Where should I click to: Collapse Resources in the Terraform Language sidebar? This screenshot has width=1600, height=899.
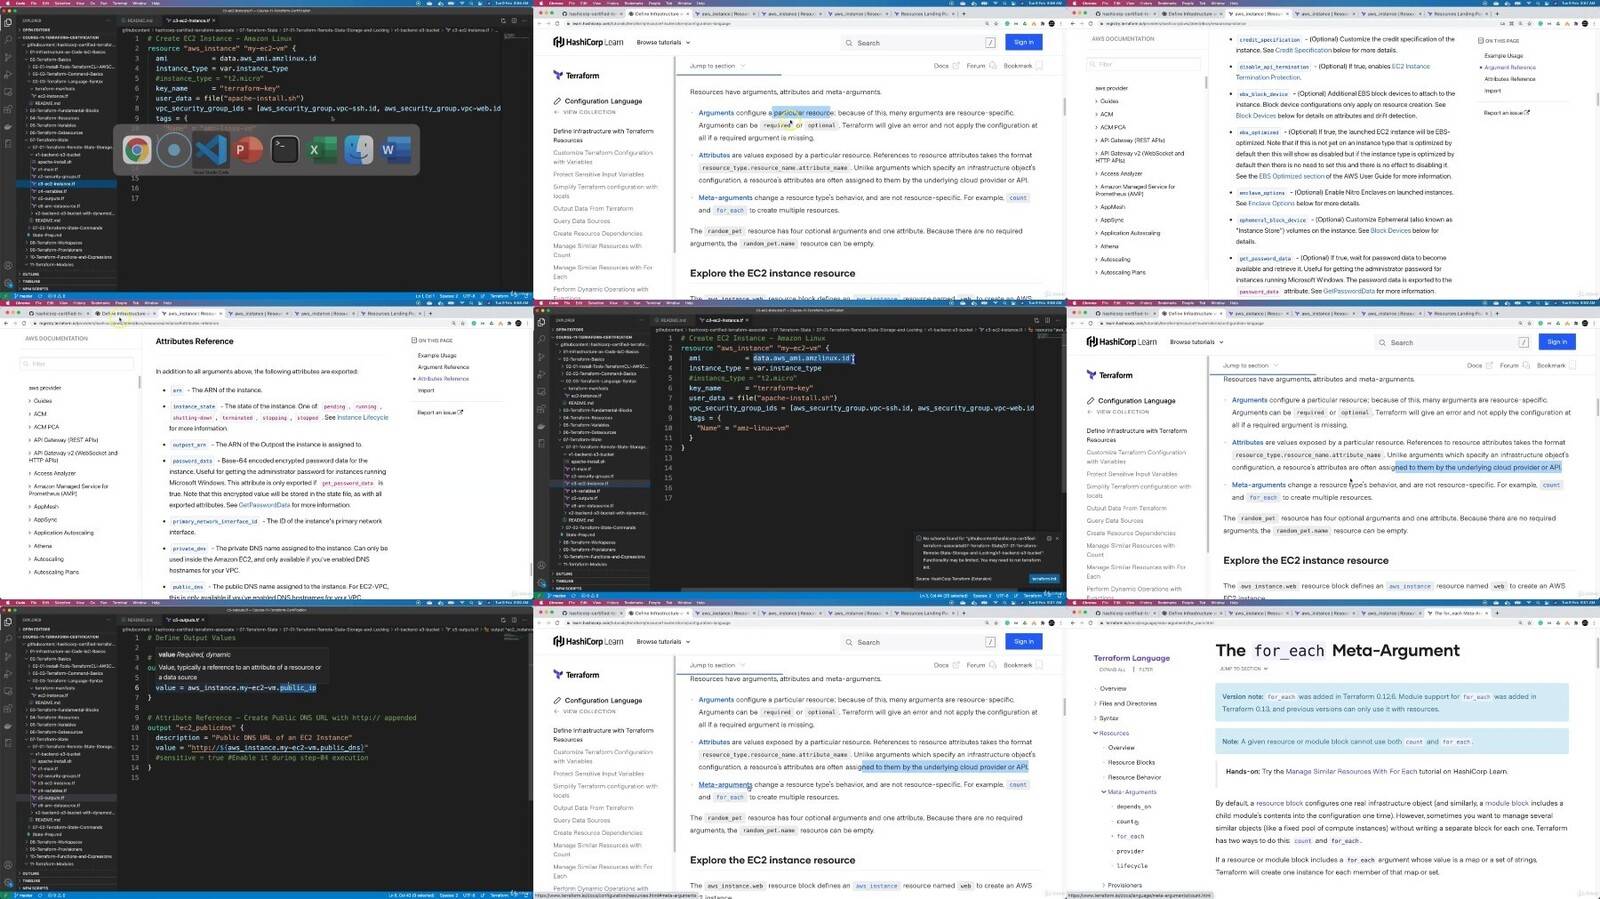click(x=1113, y=733)
